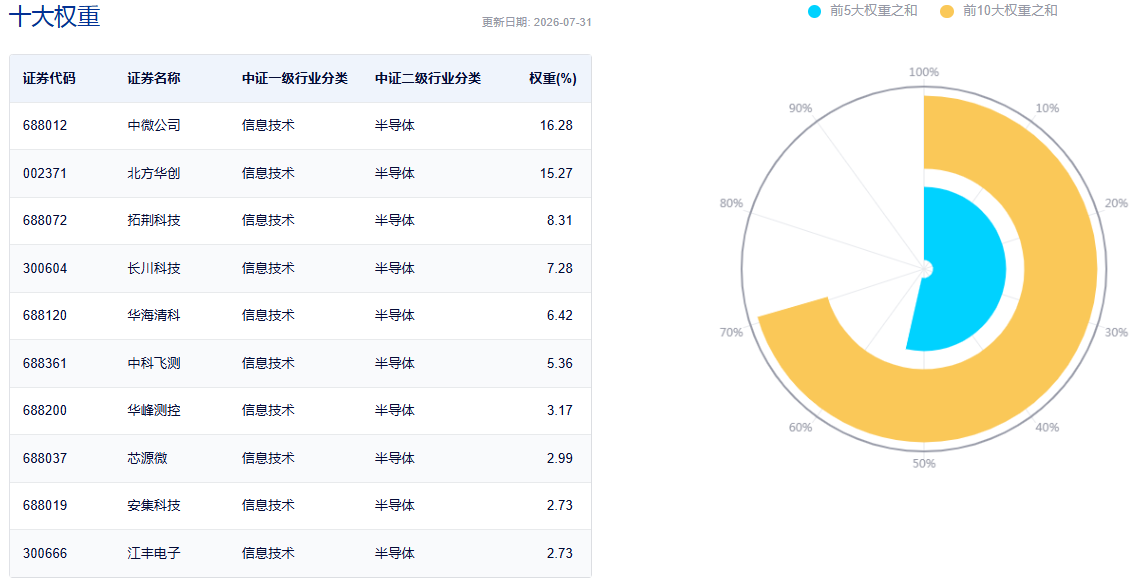Select security code 688200
This screenshot has width=1140, height=581.
[x=45, y=411]
